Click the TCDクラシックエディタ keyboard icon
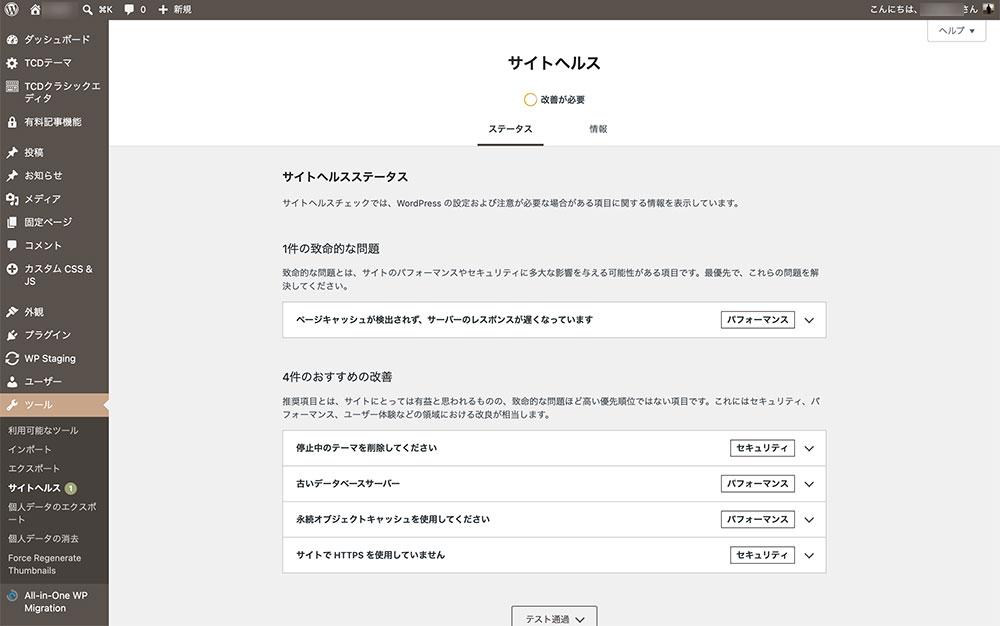The height and width of the screenshot is (626, 1000). click(x=12, y=87)
